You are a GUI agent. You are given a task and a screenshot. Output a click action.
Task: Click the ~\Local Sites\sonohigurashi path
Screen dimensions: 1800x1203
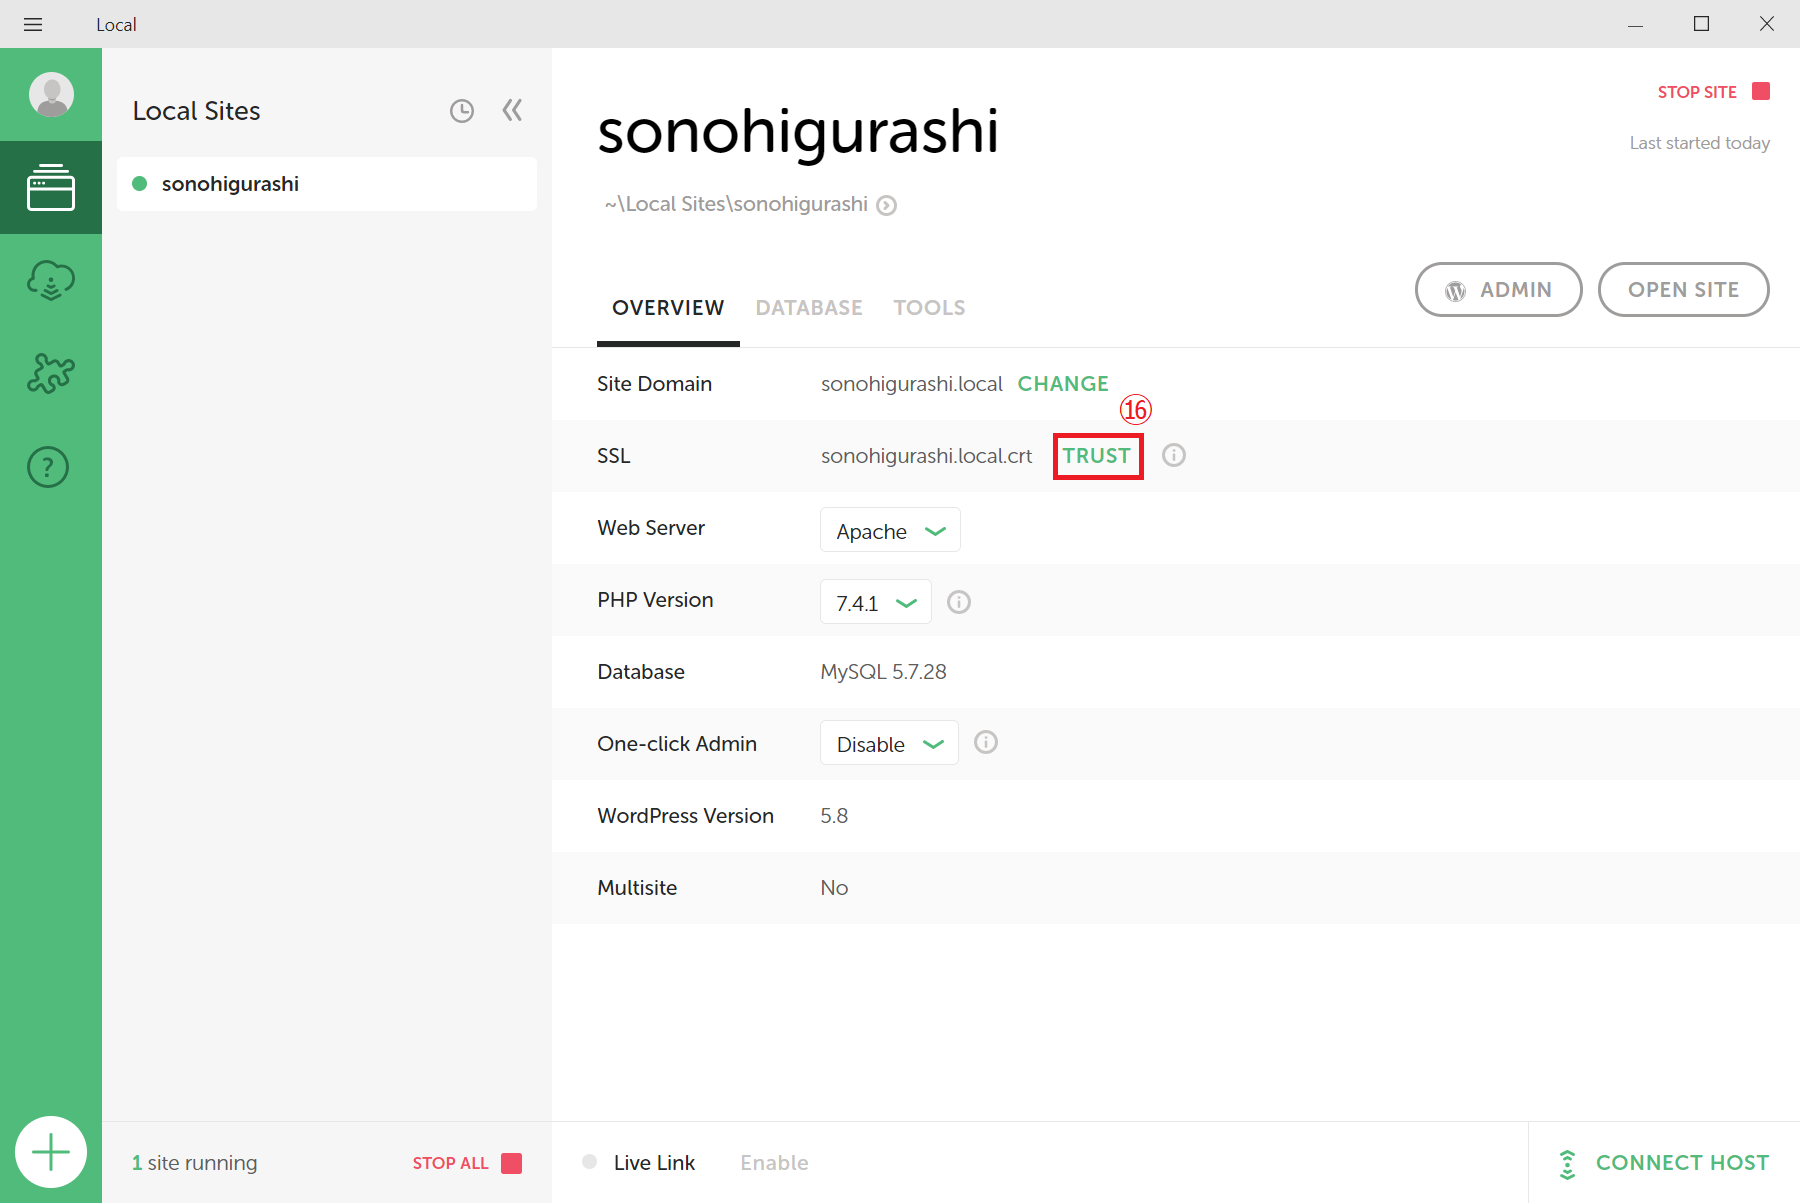point(736,204)
